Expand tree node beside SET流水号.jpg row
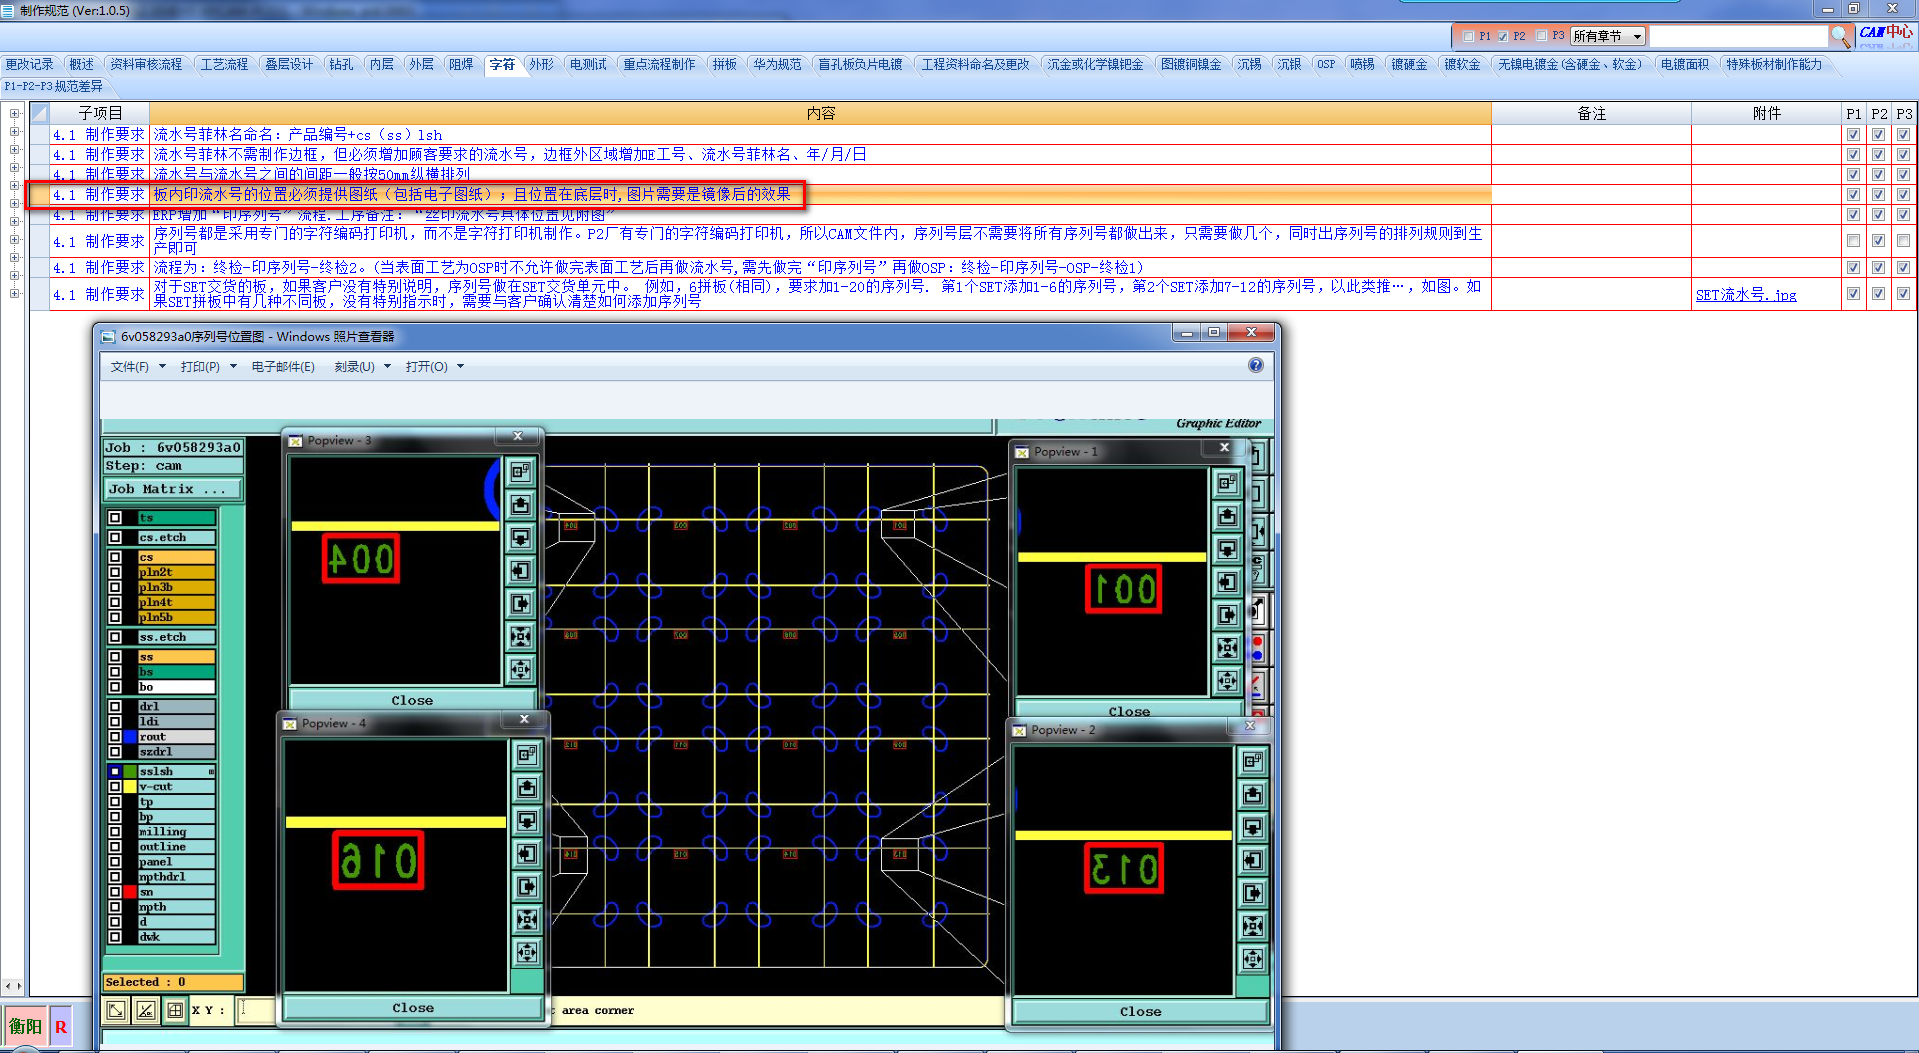 (x=14, y=293)
